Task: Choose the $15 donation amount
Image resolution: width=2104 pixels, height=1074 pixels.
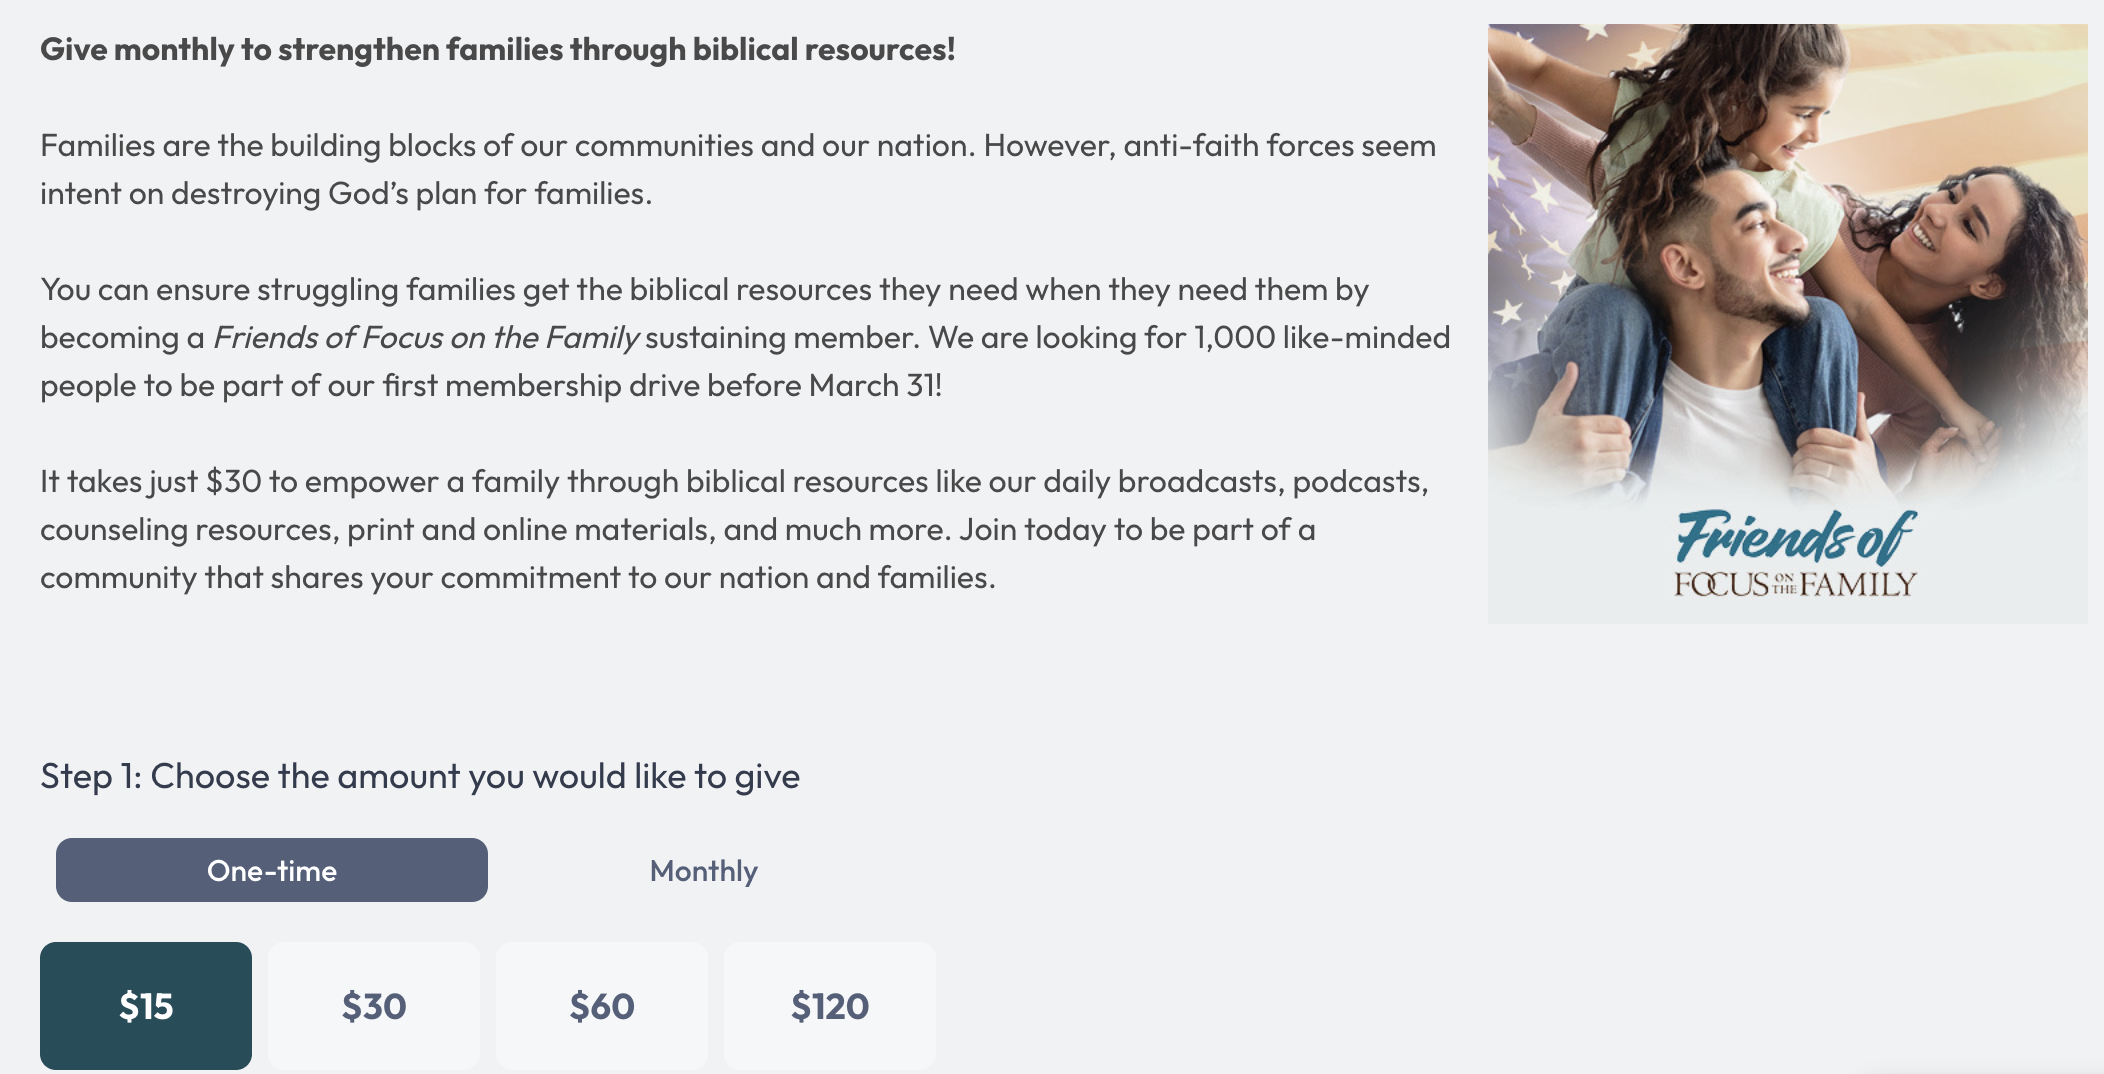Action: click(x=146, y=1005)
